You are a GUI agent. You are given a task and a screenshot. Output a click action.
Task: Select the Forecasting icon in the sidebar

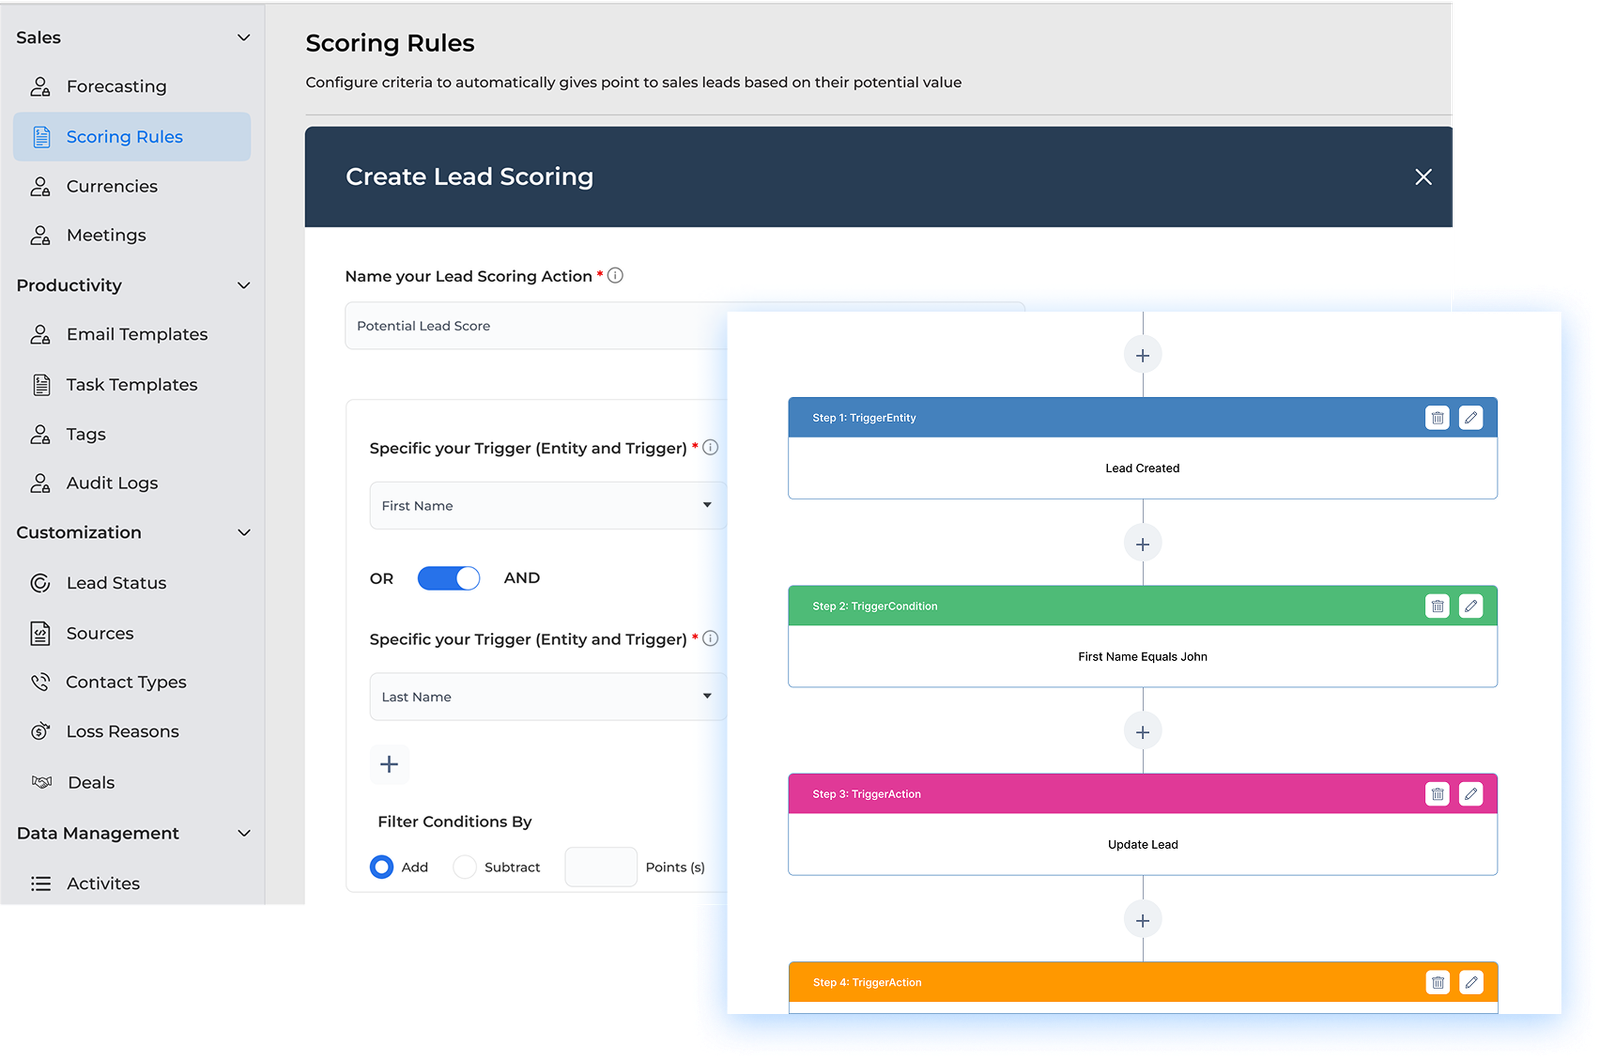(41, 86)
